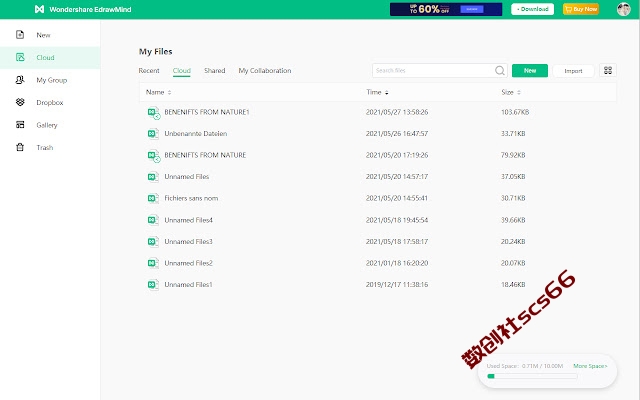Image resolution: width=640 pixels, height=400 pixels.
Task: Click the Import button
Action: pyautogui.click(x=573, y=71)
